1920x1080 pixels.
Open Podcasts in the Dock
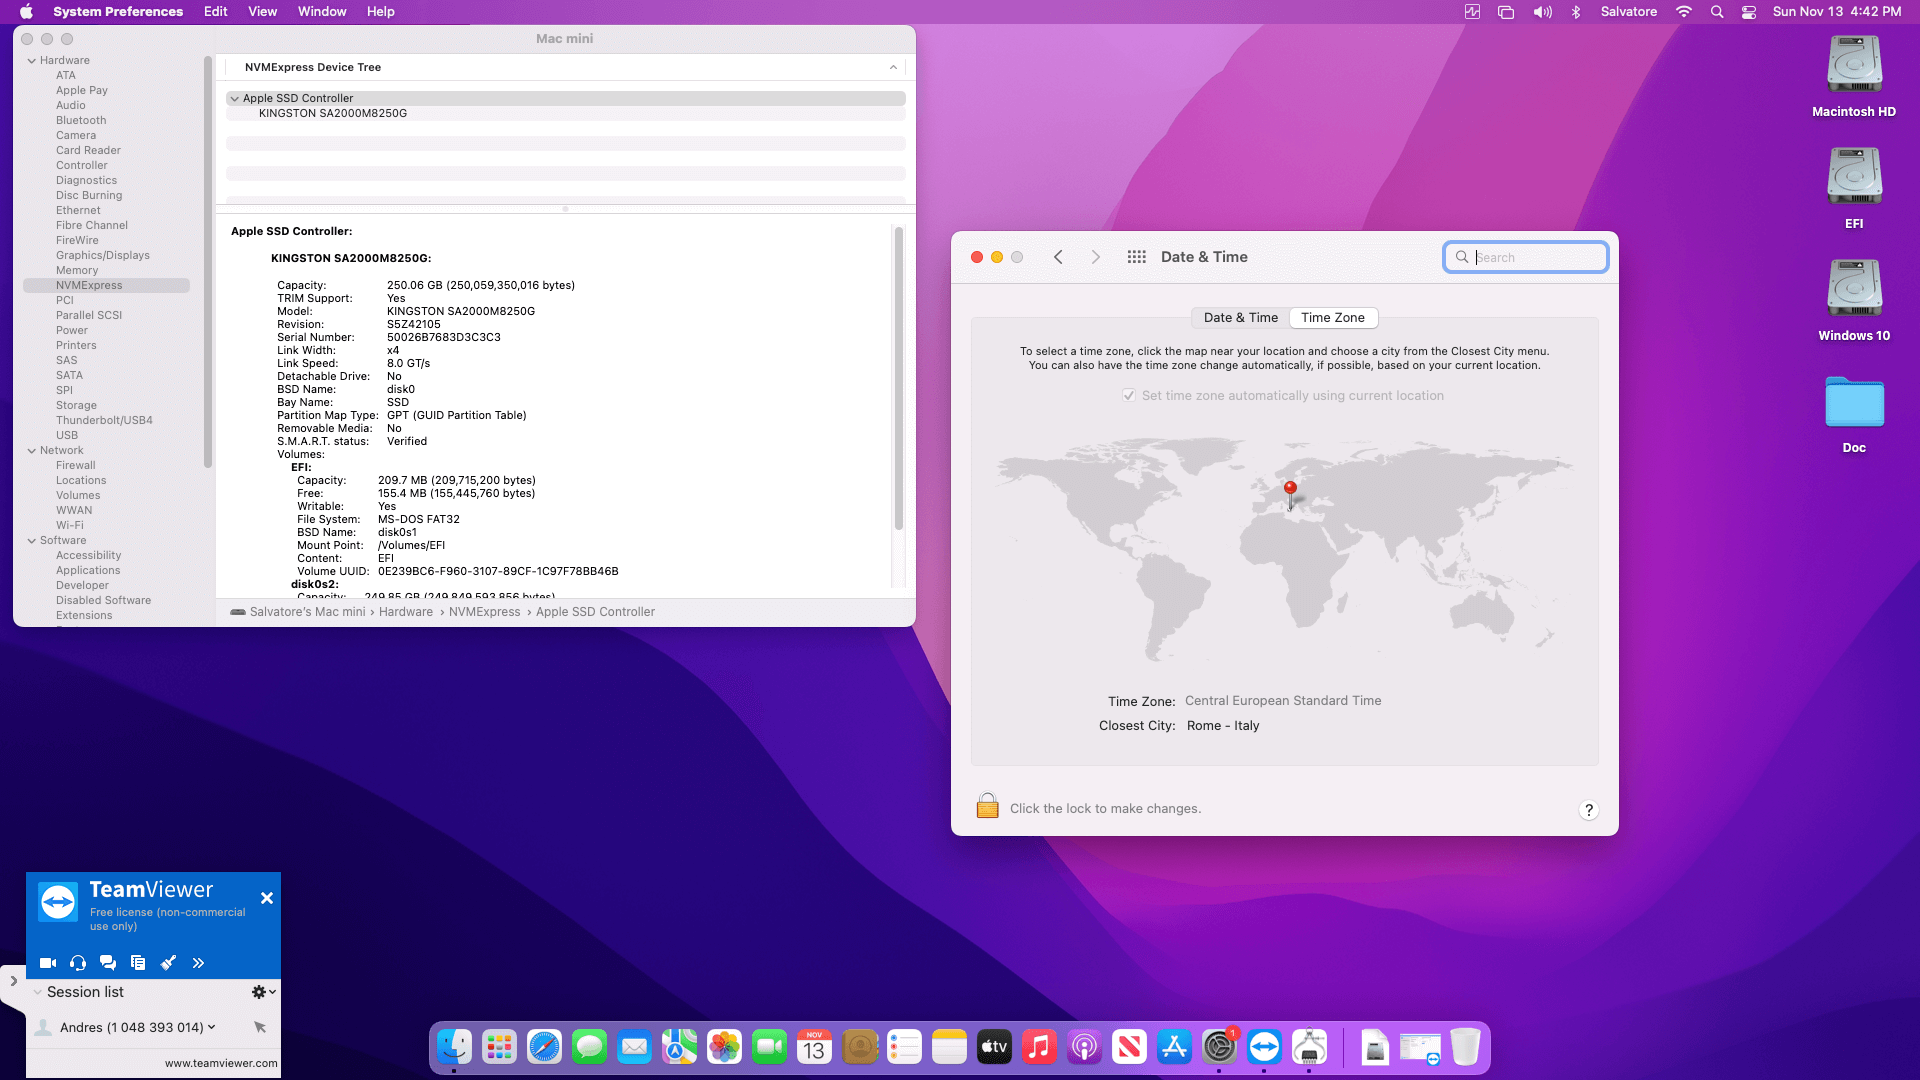point(1084,1047)
